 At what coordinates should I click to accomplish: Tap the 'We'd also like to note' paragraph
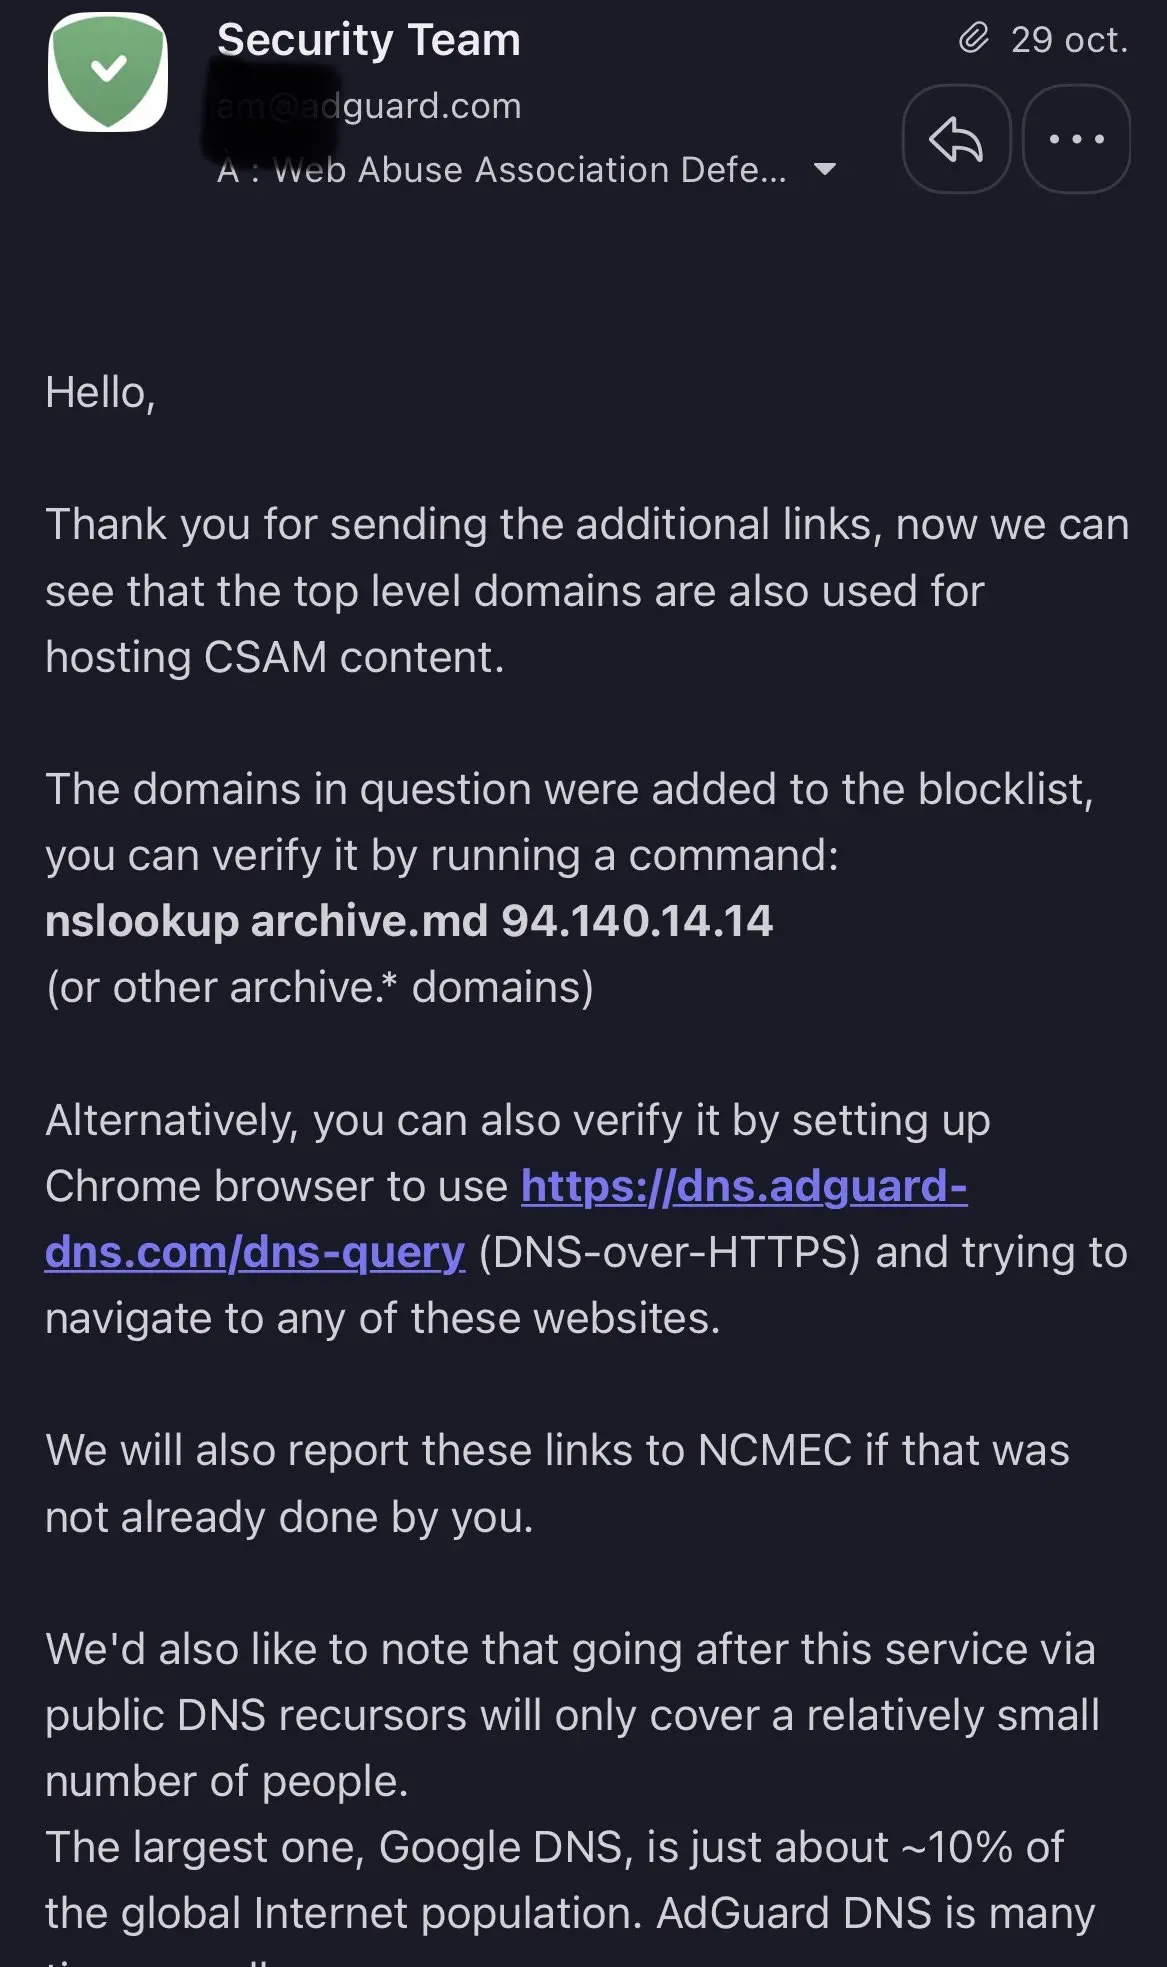click(x=572, y=1715)
